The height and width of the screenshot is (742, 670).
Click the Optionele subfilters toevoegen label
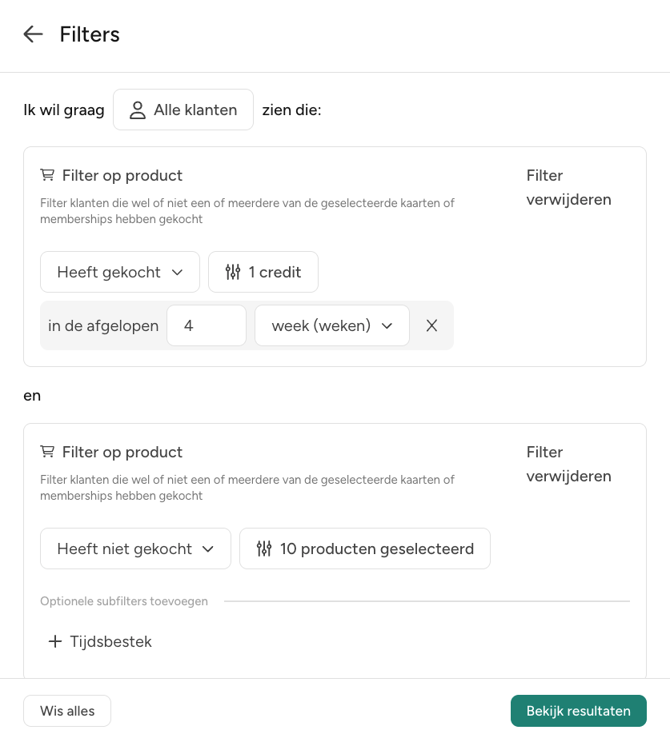124,601
